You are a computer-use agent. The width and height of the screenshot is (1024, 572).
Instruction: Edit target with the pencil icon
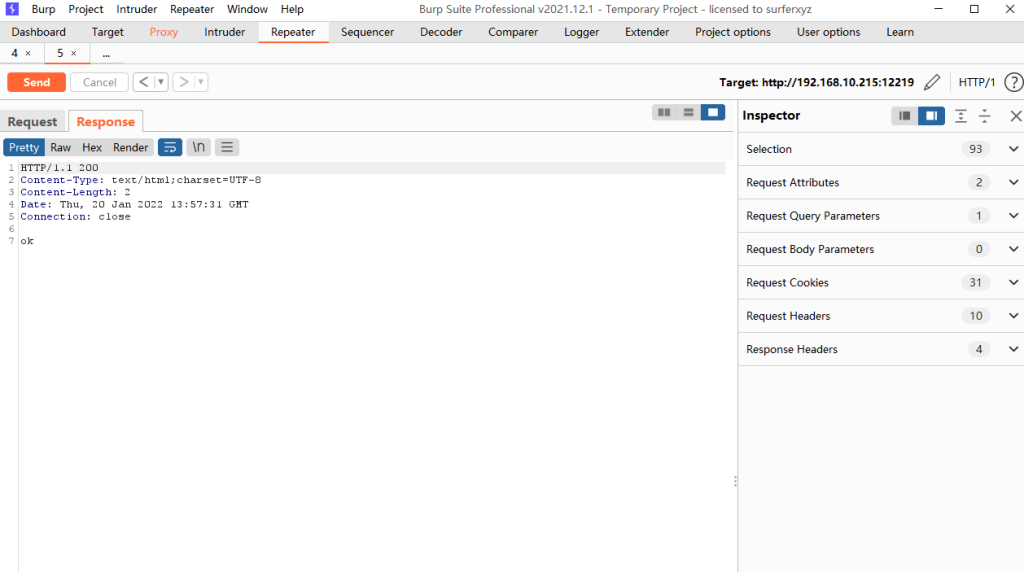[932, 82]
